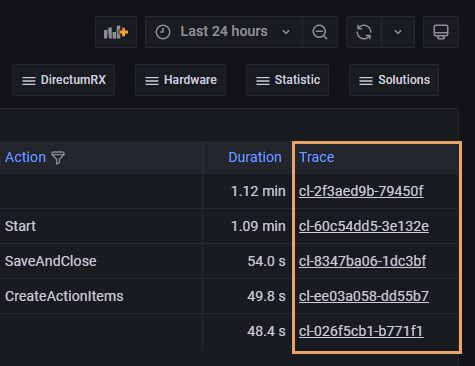Open trace link cl-60c54dd5-3e132e

tap(364, 226)
